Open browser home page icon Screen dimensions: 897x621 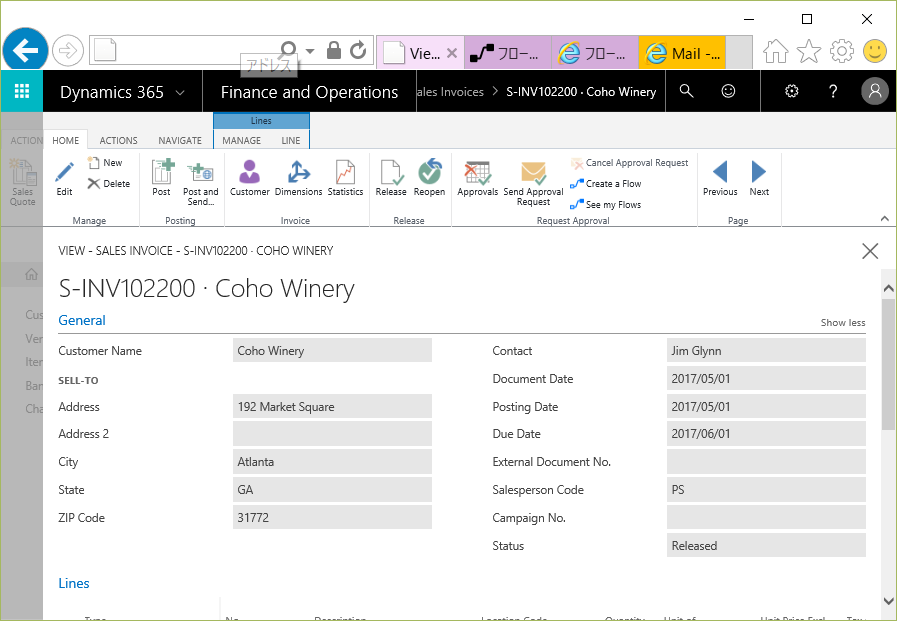click(x=776, y=51)
